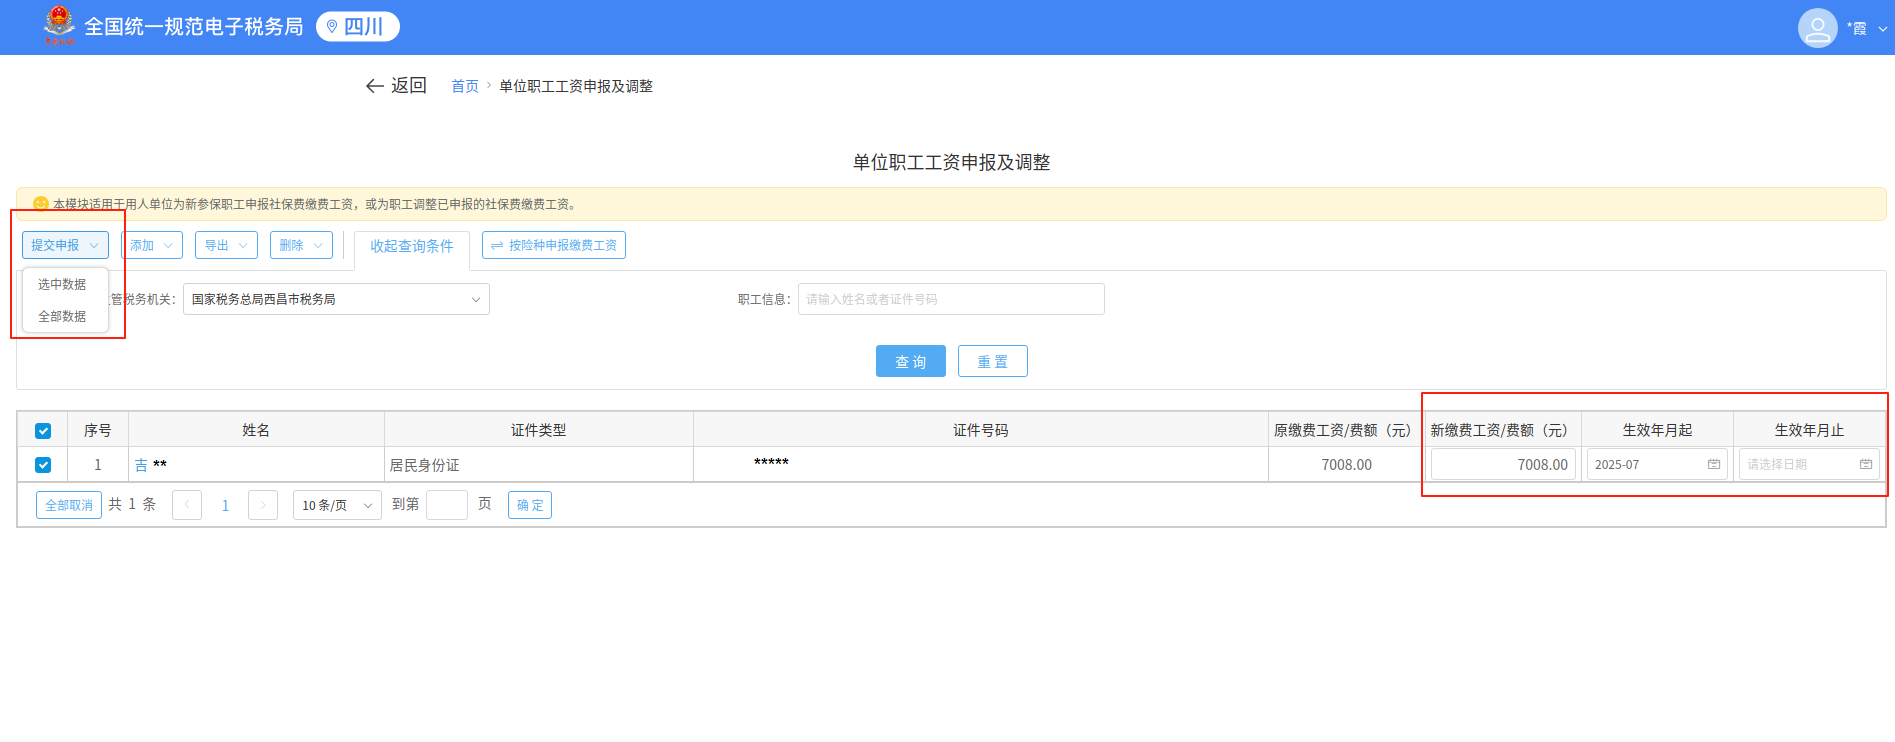Expand the 主管税务机关 select box

pyautogui.click(x=336, y=299)
